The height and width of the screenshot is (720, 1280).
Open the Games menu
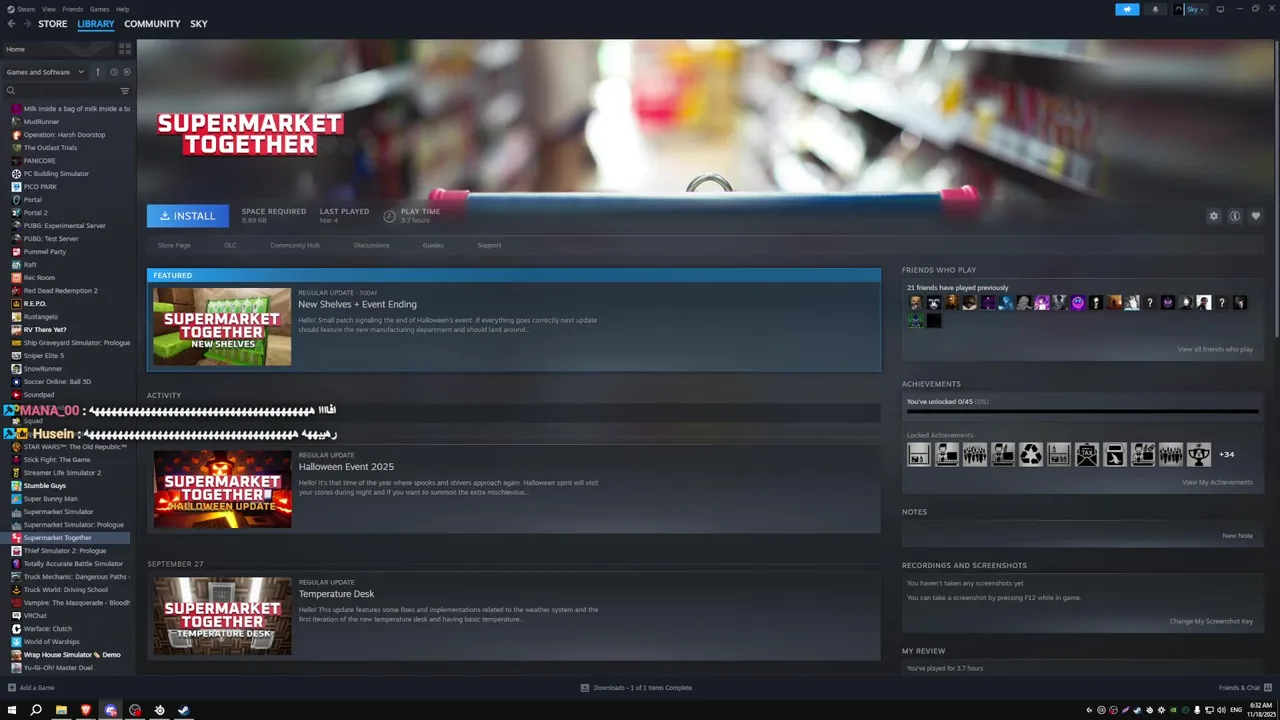pos(99,9)
